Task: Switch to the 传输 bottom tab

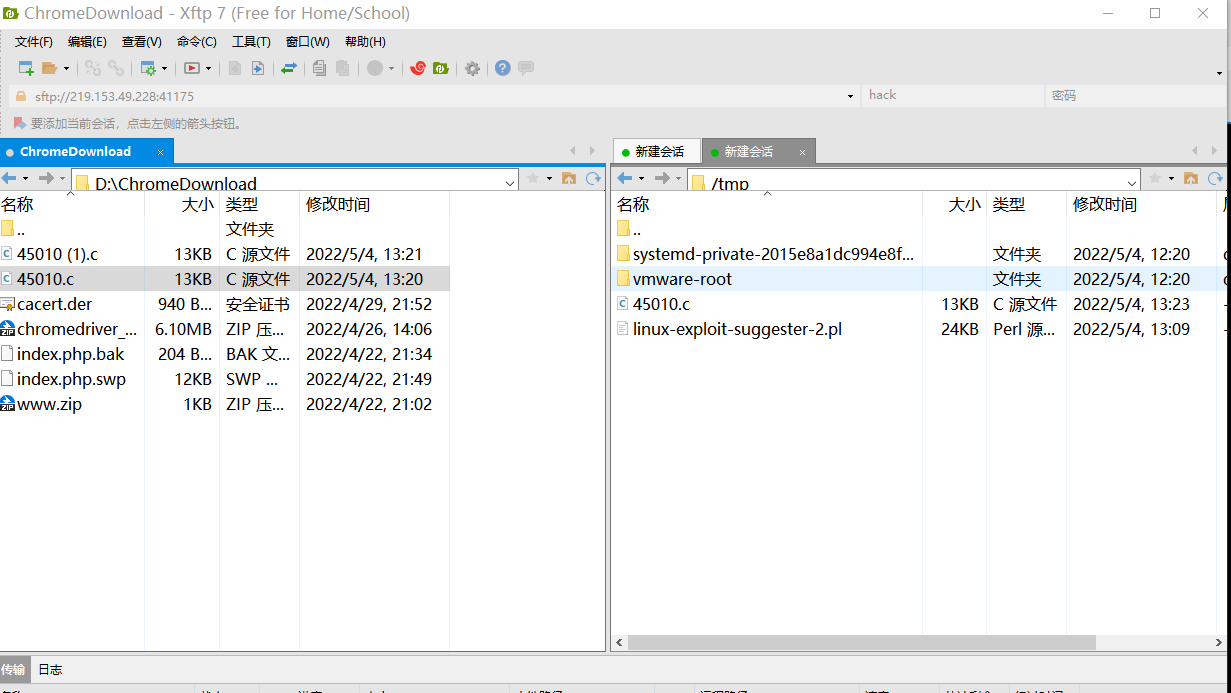Action: (13, 669)
